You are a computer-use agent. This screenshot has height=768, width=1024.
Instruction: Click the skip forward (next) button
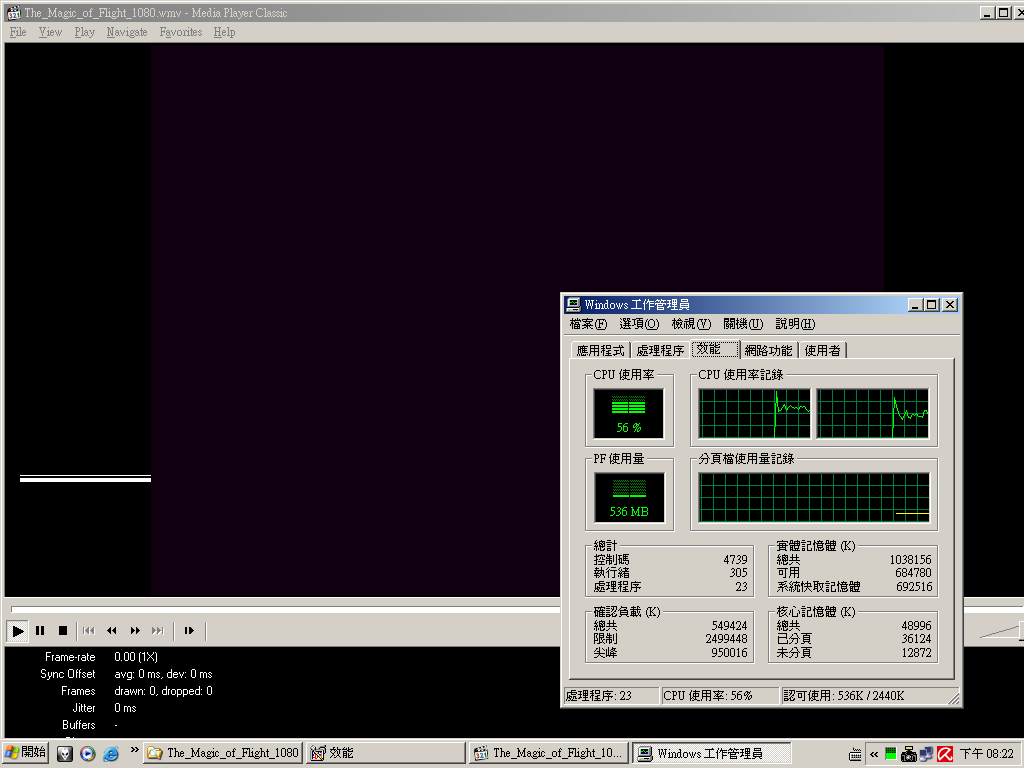(x=157, y=631)
